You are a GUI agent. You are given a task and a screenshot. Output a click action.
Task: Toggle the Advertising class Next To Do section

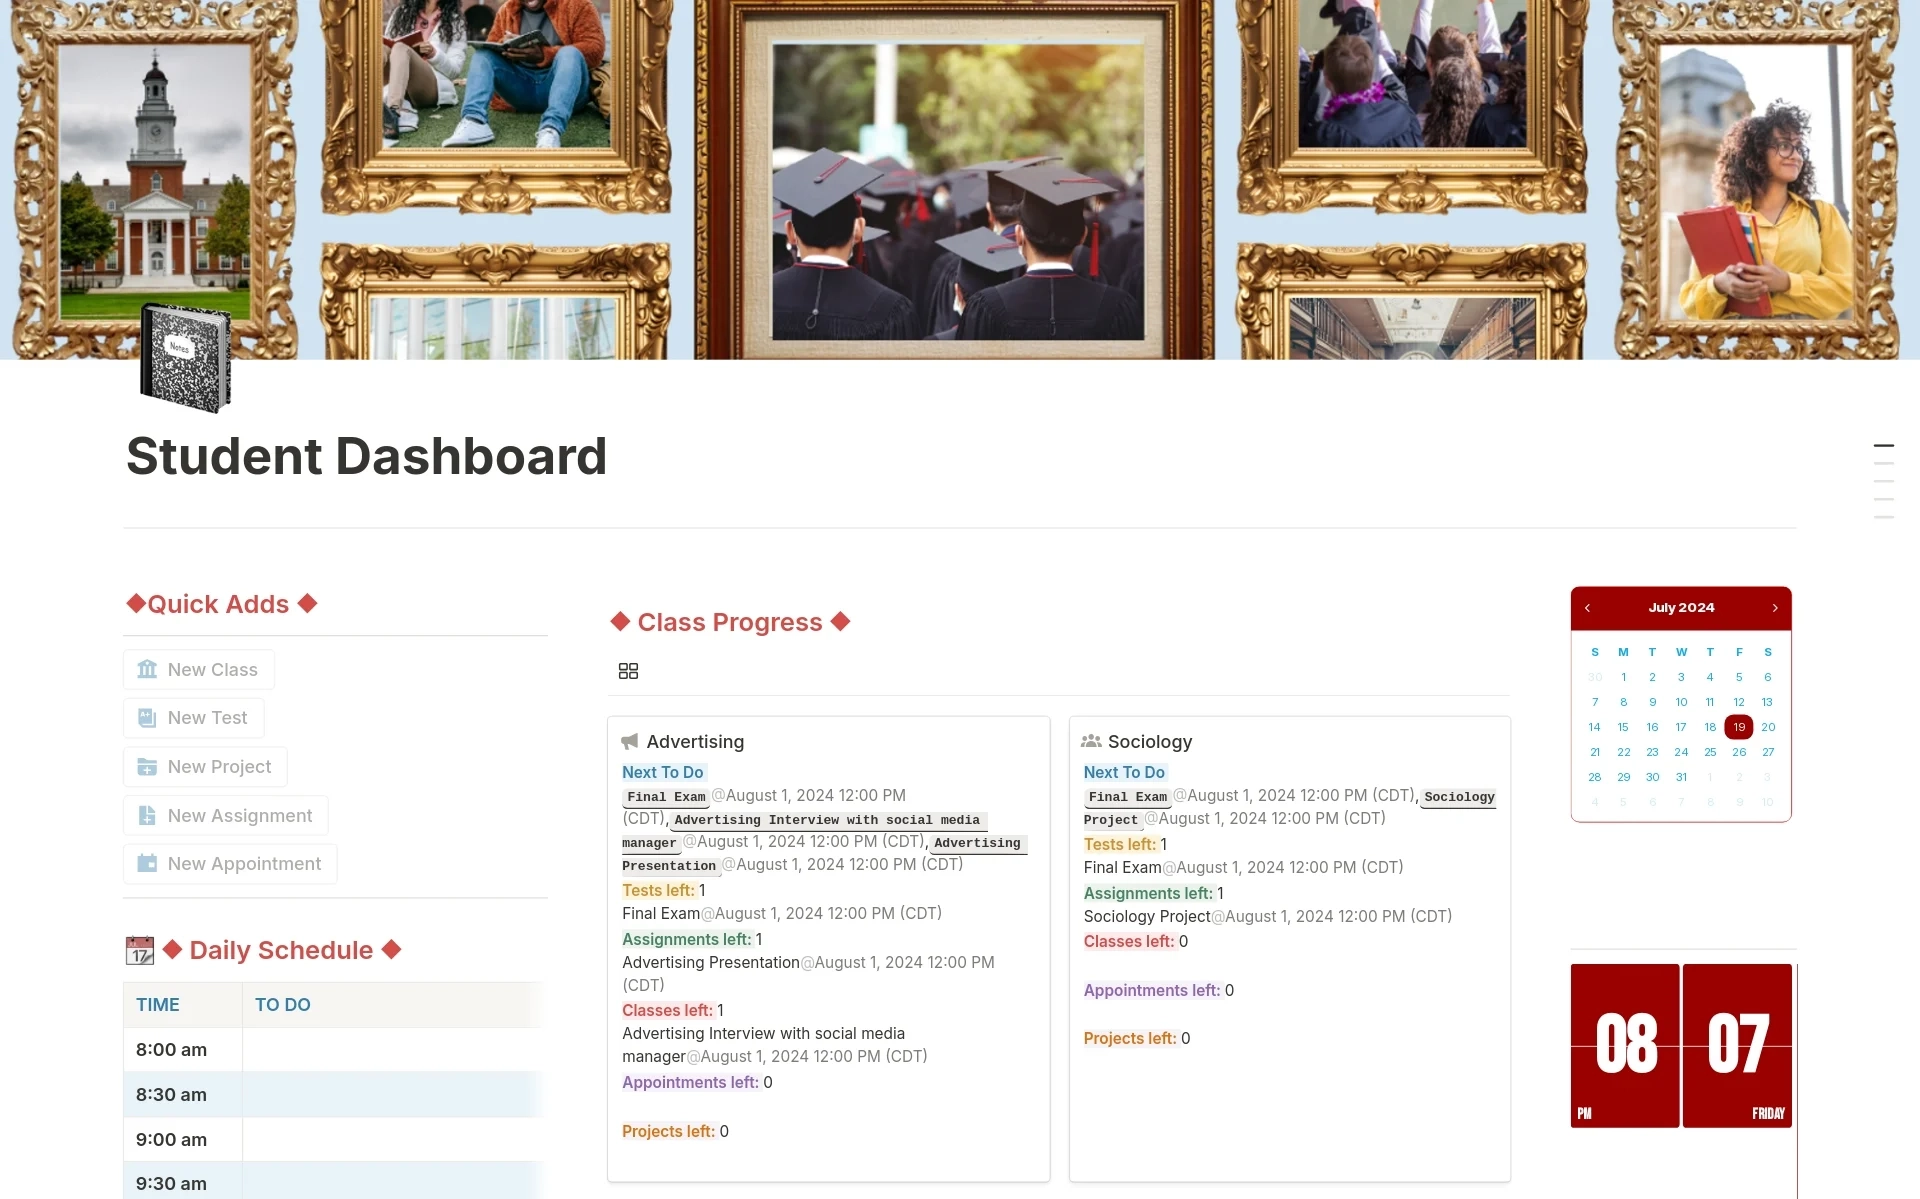(663, 771)
